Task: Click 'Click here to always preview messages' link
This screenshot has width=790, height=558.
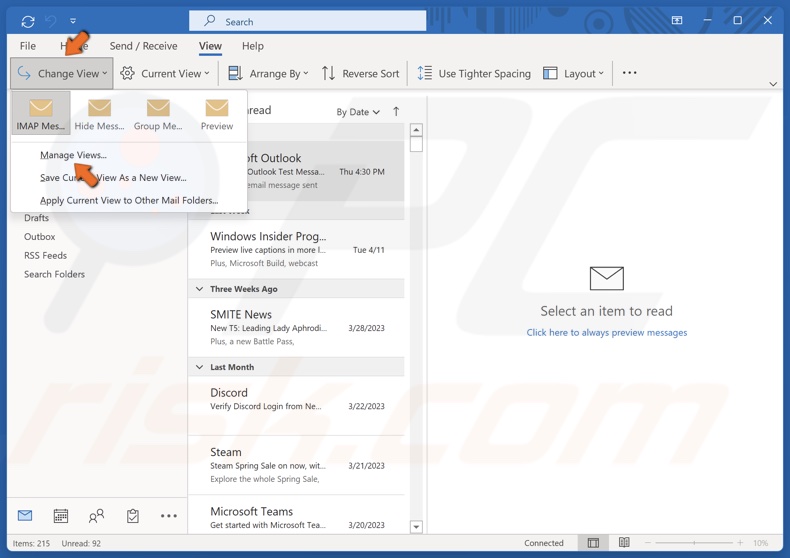Action: pos(607,332)
